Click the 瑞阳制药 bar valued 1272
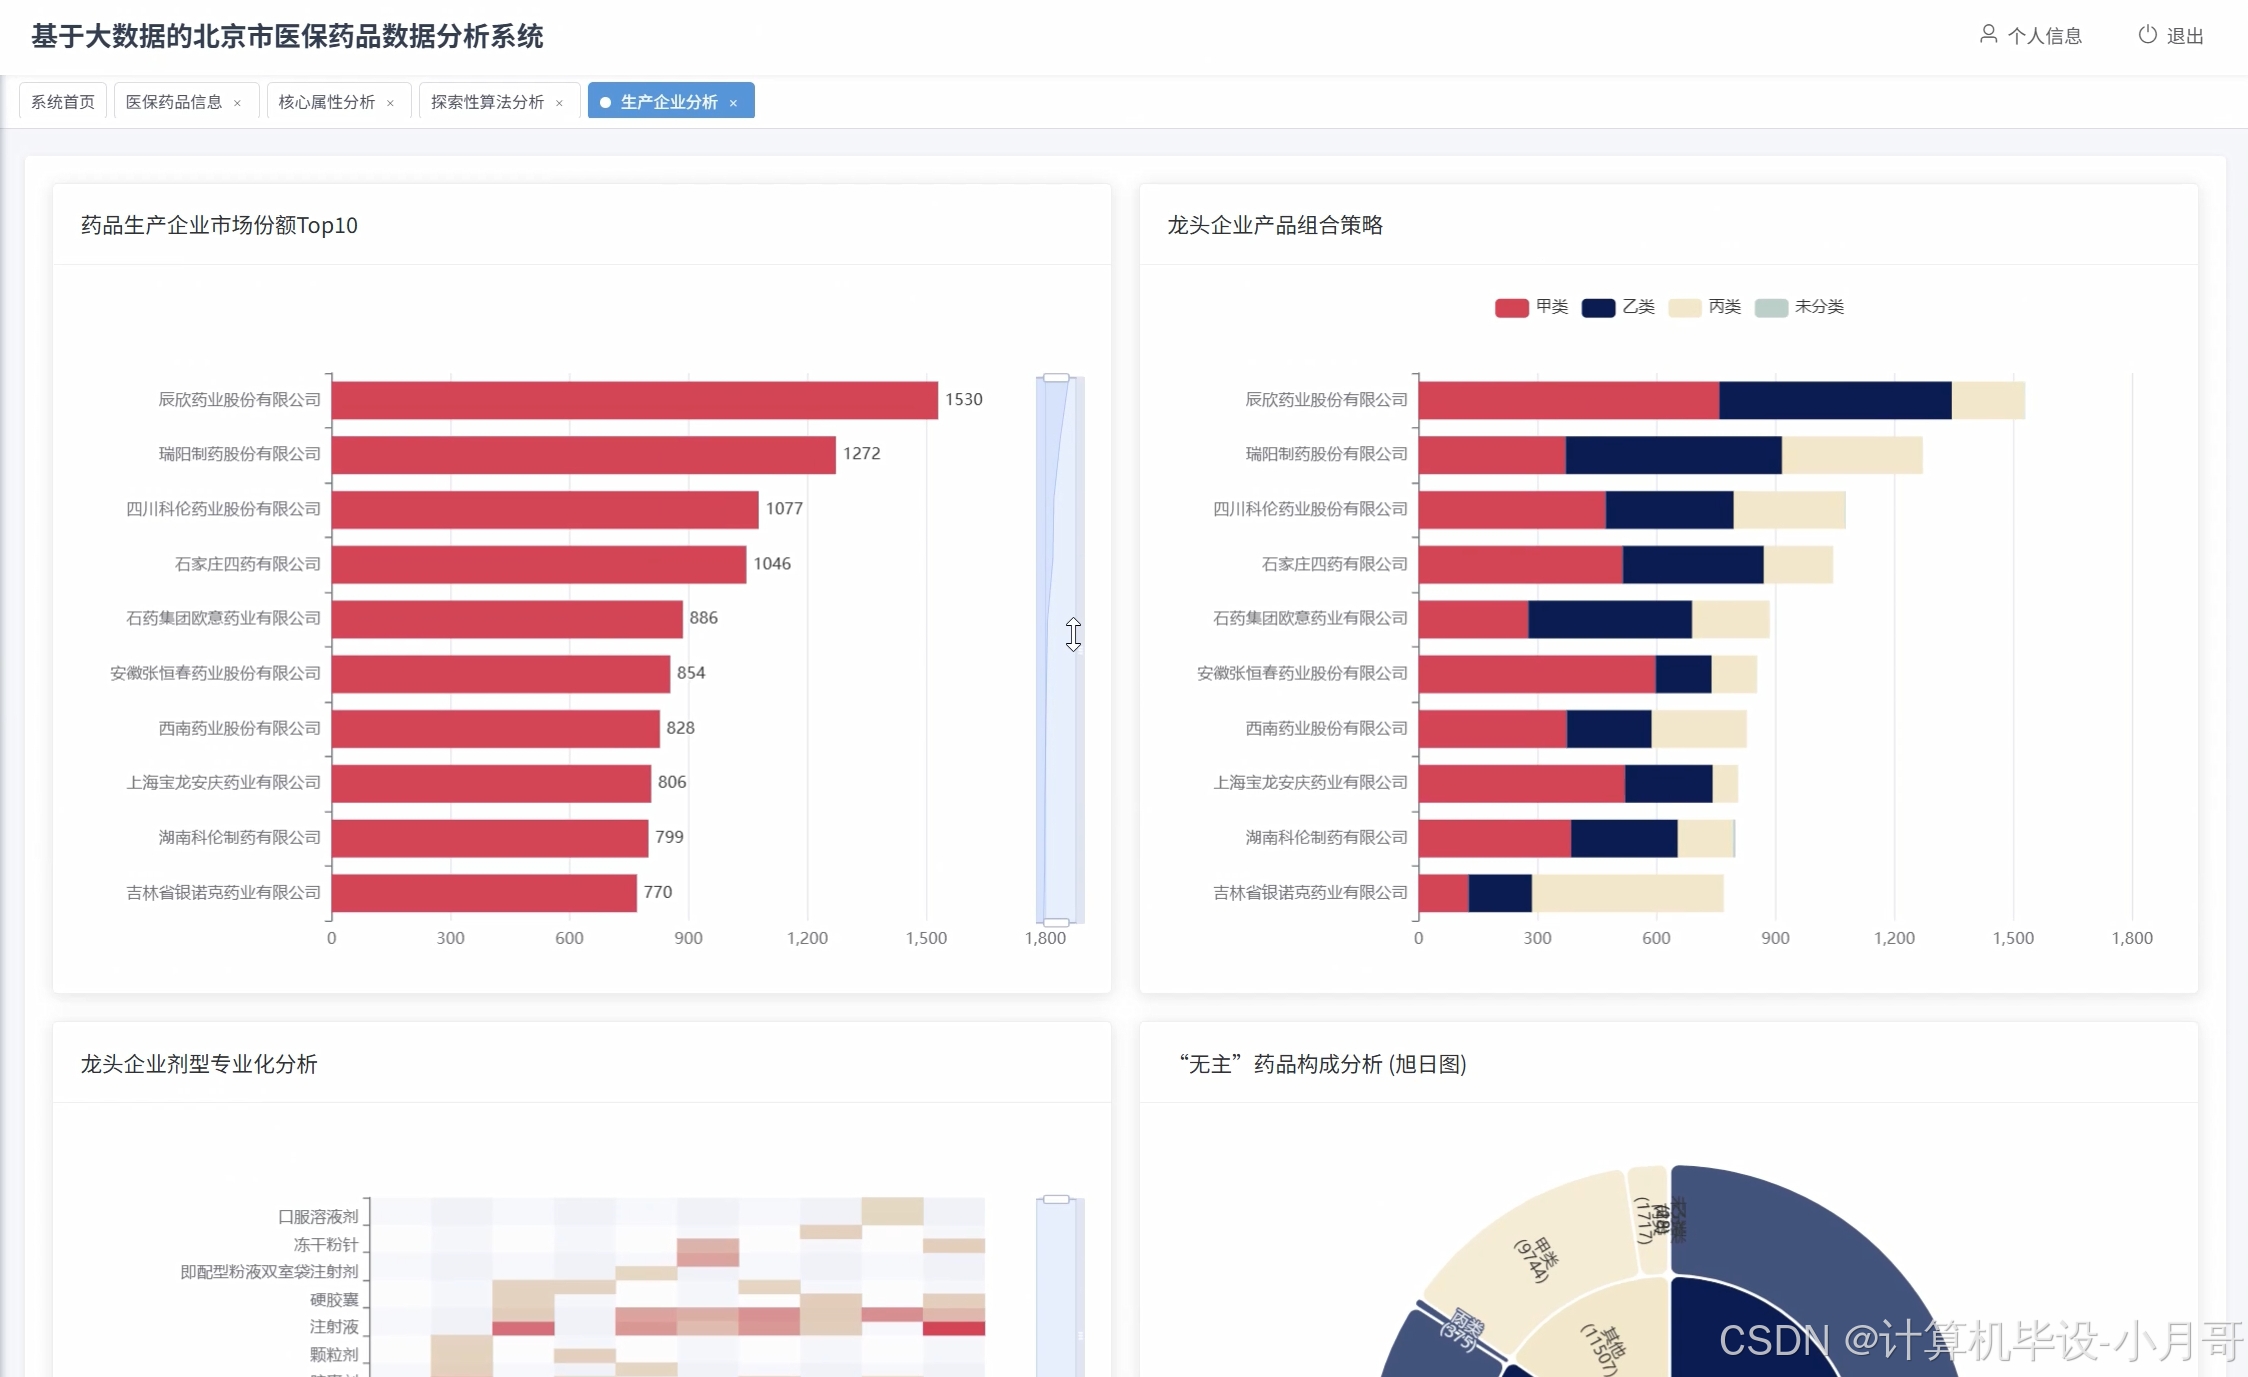Viewport: 2248px width, 1377px height. 584,455
